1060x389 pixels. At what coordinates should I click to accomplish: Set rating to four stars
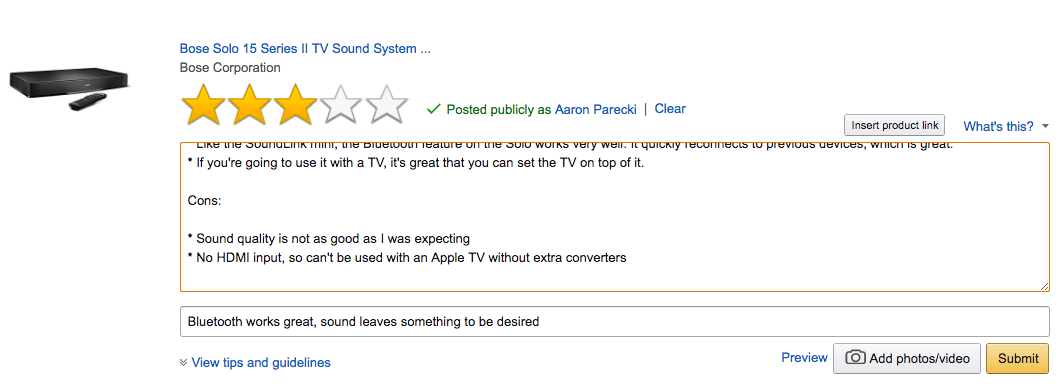(341, 105)
